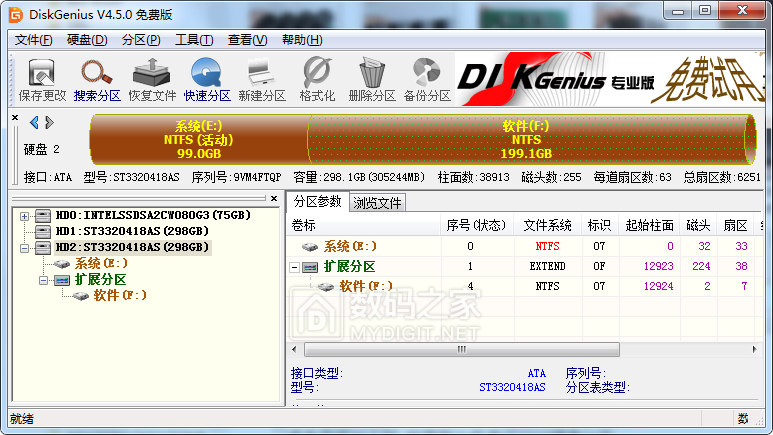The image size is (773, 435).
Task: Open the 帮助(H) menu
Action: (302, 40)
